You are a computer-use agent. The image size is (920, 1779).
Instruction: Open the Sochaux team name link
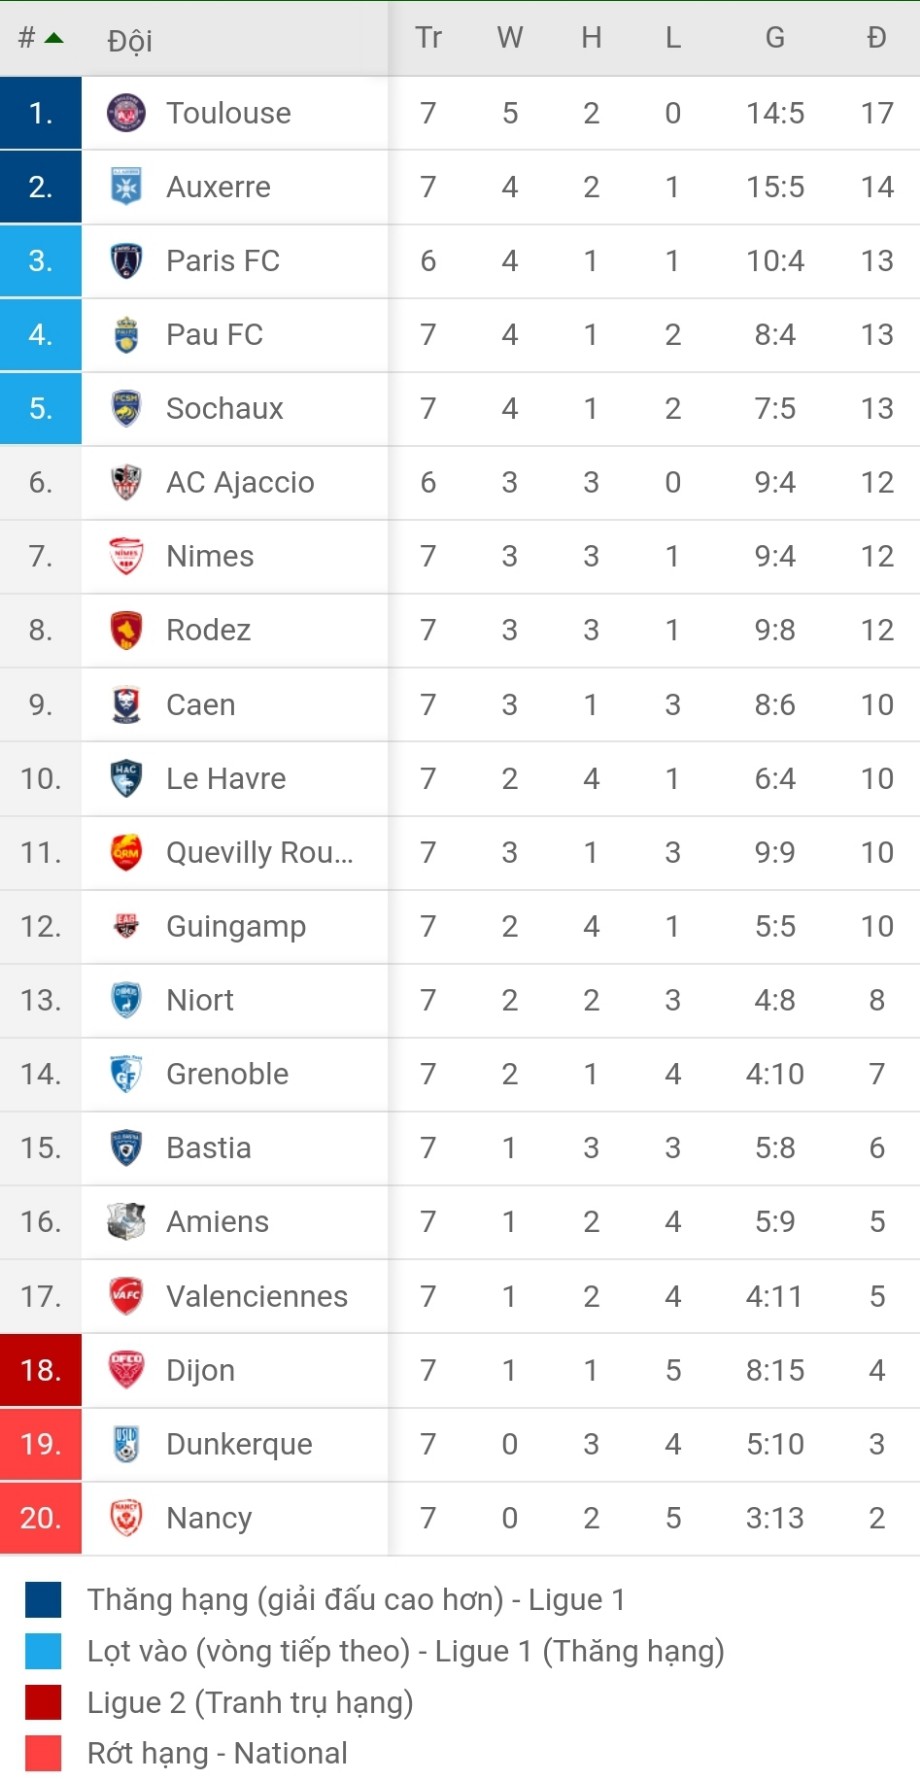(225, 408)
